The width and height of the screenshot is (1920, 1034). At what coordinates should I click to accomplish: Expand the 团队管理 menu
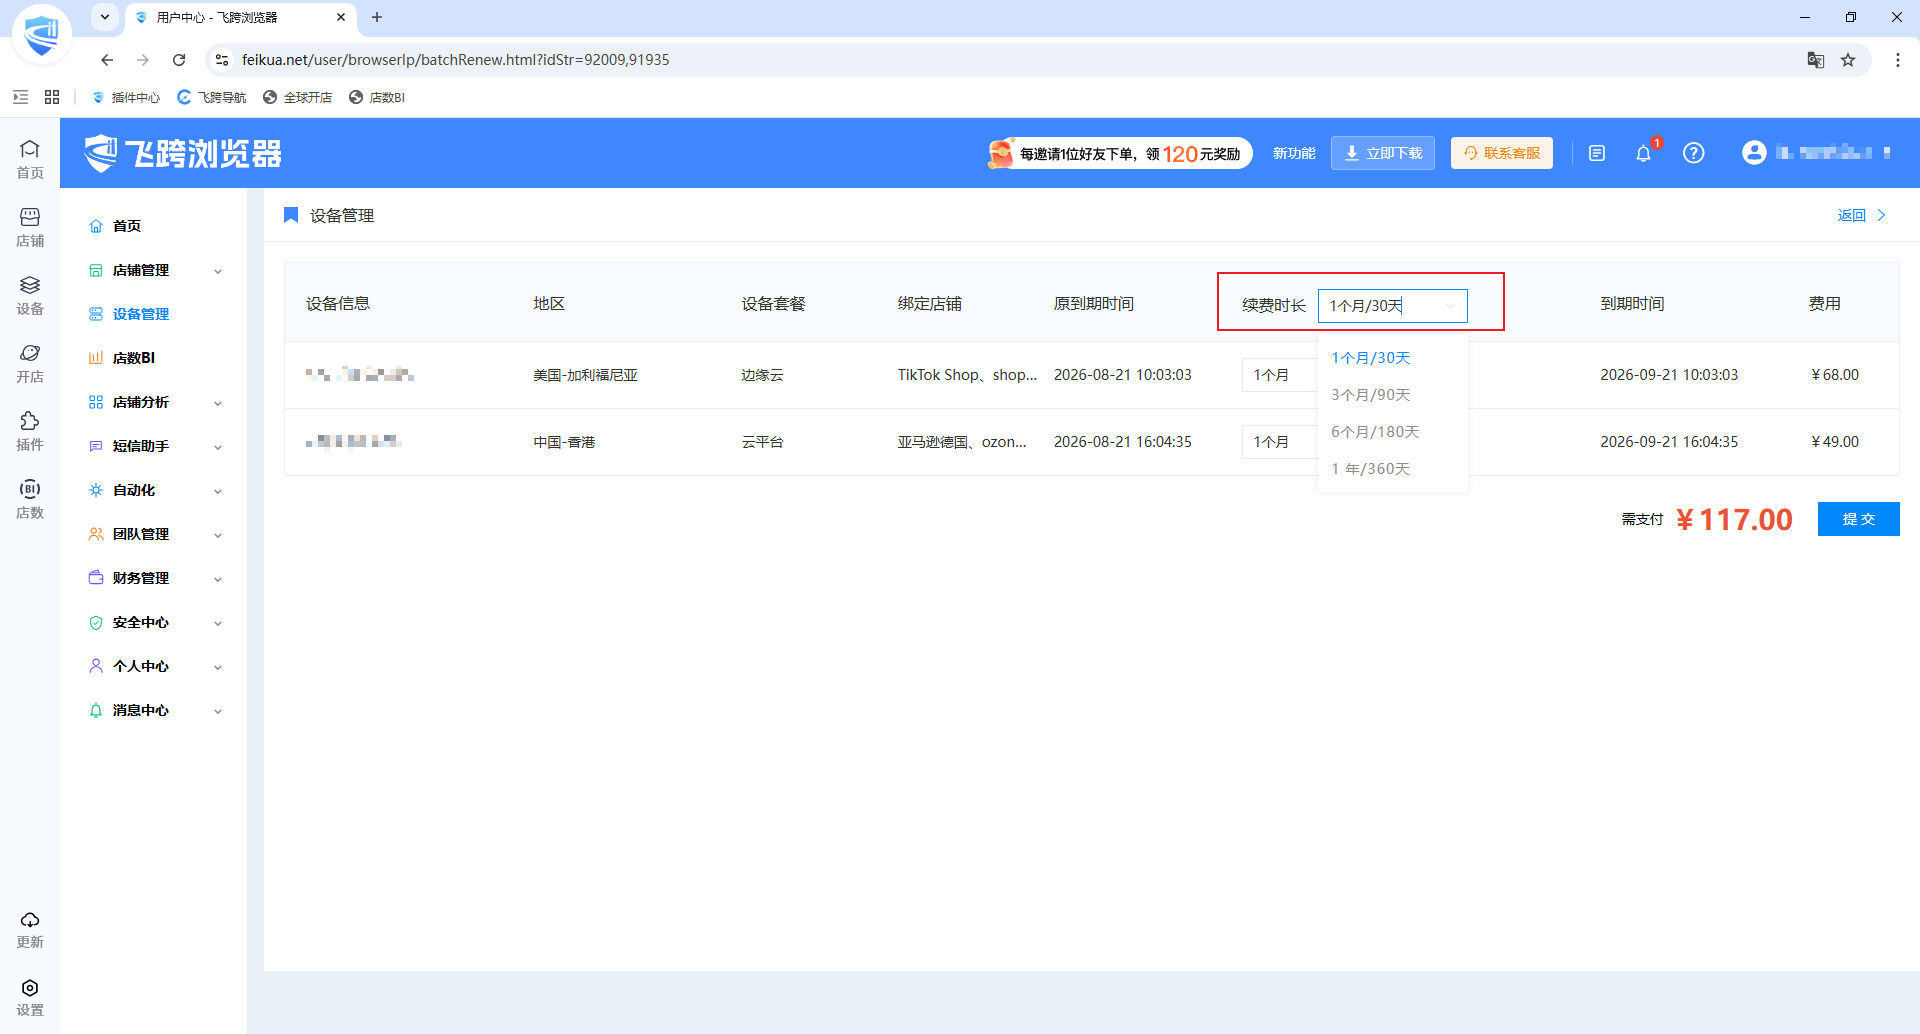pos(156,534)
